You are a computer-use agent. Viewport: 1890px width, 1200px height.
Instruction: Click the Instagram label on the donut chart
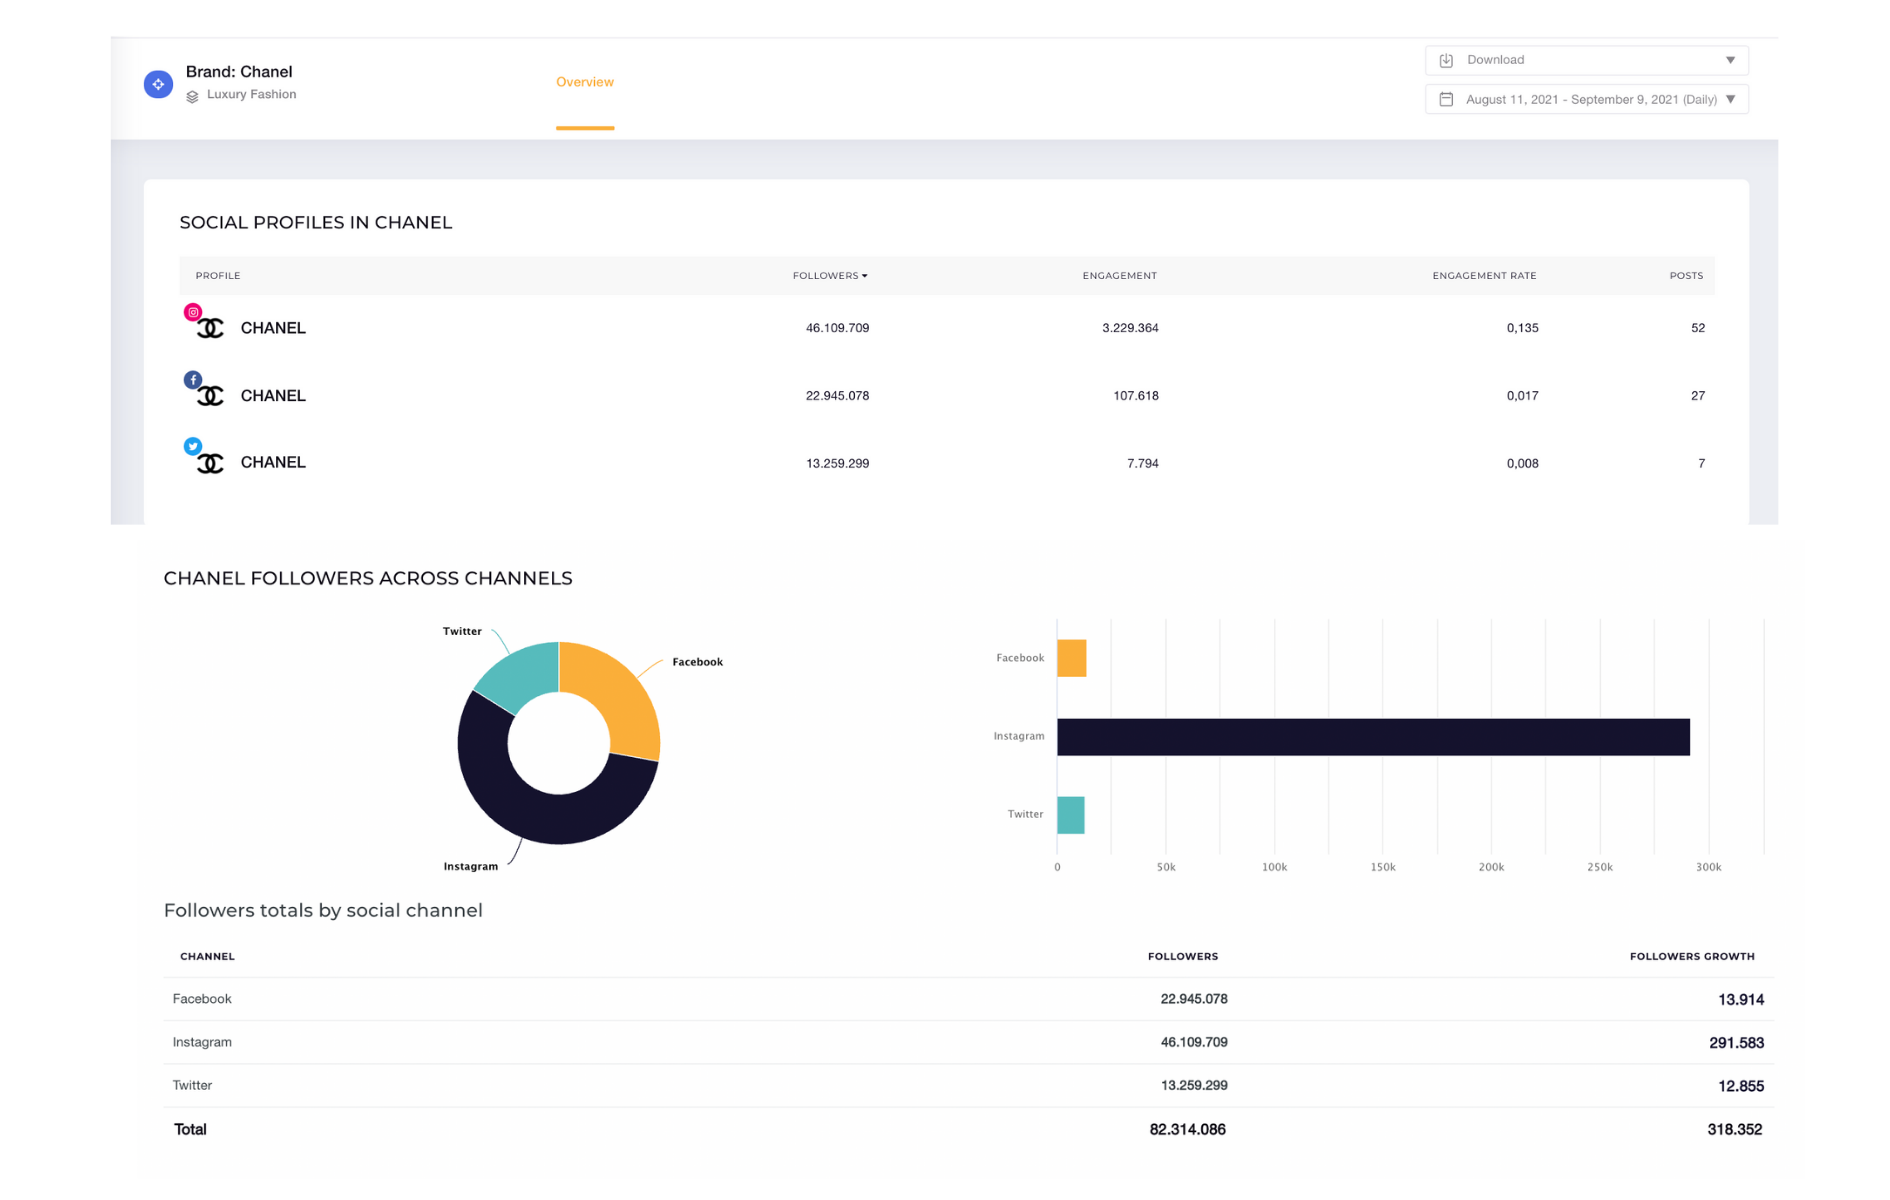(x=471, y=867)
